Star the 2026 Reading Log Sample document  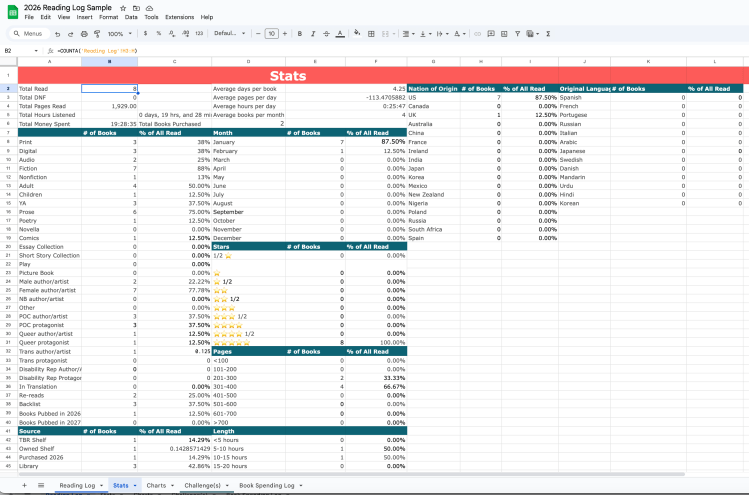(121, 7)
